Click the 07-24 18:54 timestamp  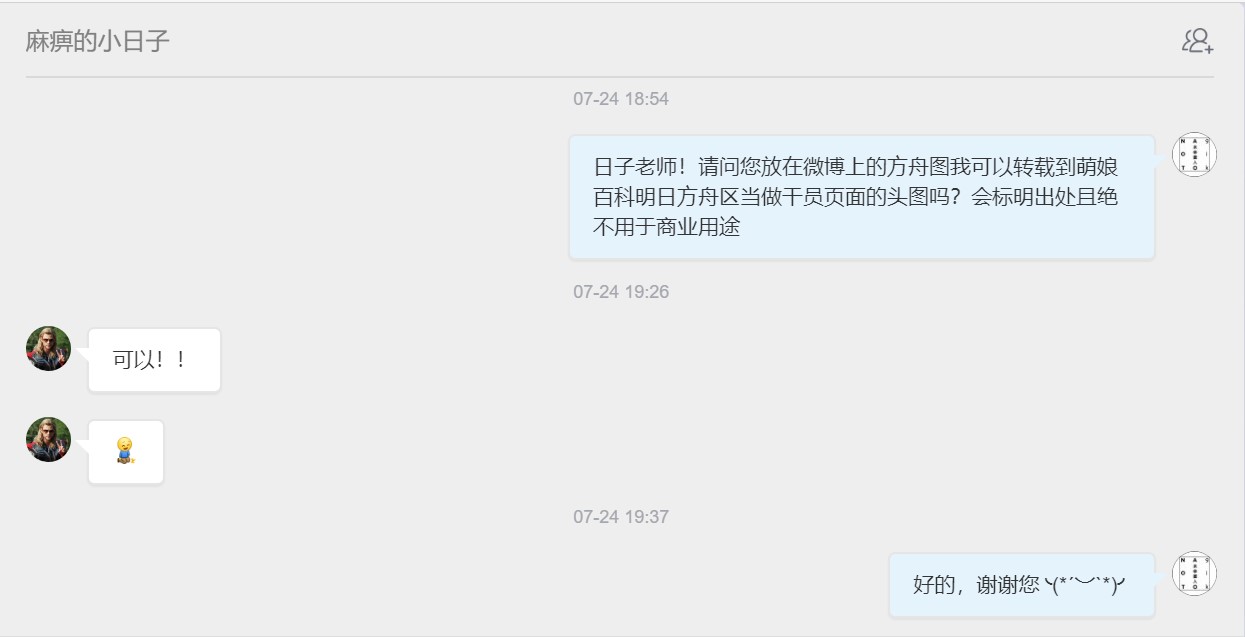[x=621, y=99]
